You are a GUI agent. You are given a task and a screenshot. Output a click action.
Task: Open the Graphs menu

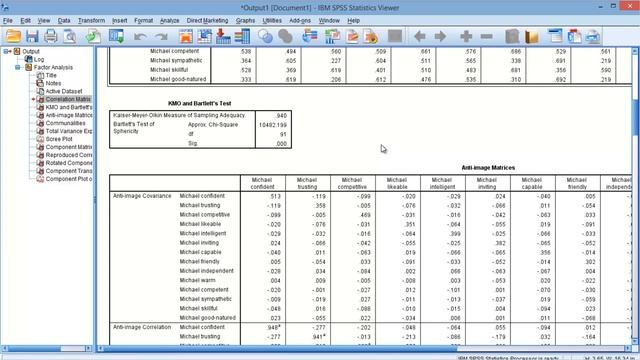(245, 20)
